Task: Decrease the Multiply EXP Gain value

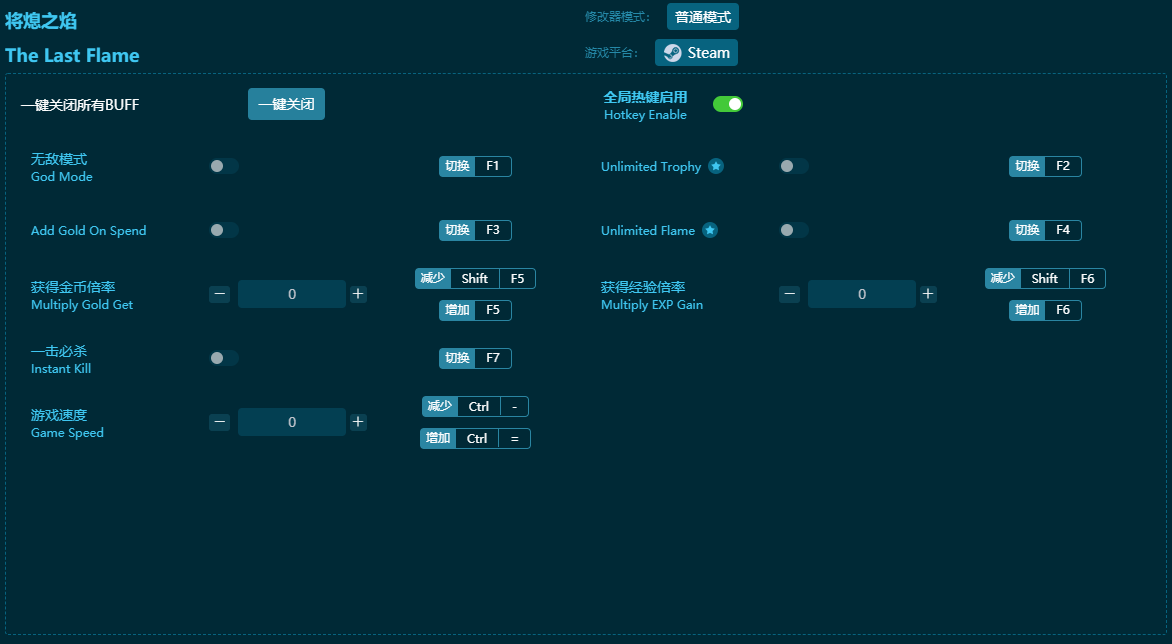Action: coord(790,294)
